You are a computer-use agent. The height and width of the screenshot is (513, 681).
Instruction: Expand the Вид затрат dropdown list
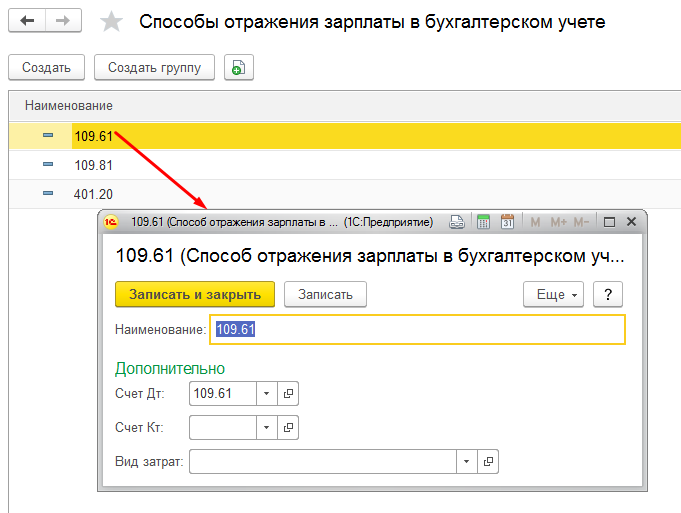466,462
